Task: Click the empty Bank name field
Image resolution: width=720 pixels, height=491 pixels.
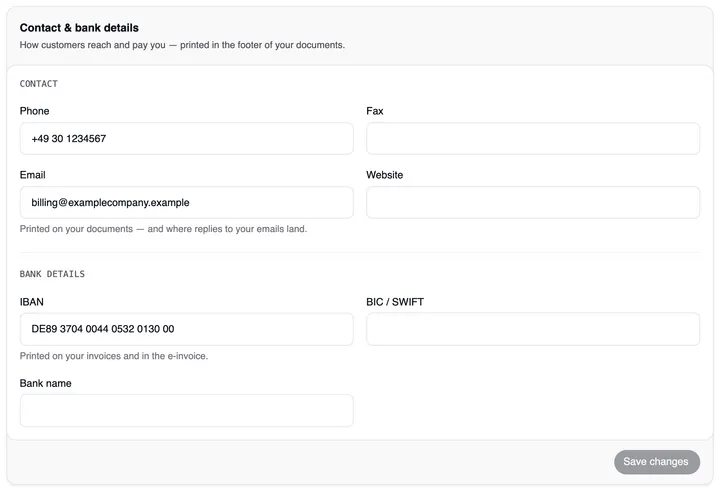Action: [186, 411]
